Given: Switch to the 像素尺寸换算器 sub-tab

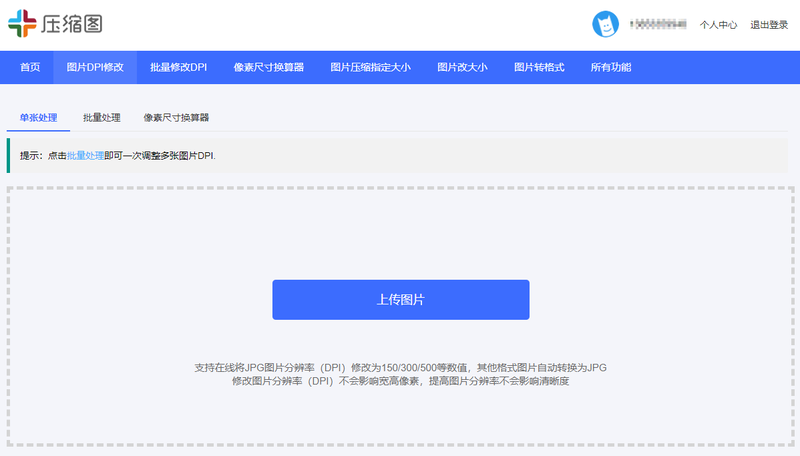Looking at the screenshot, I should (x=176, y=118).
